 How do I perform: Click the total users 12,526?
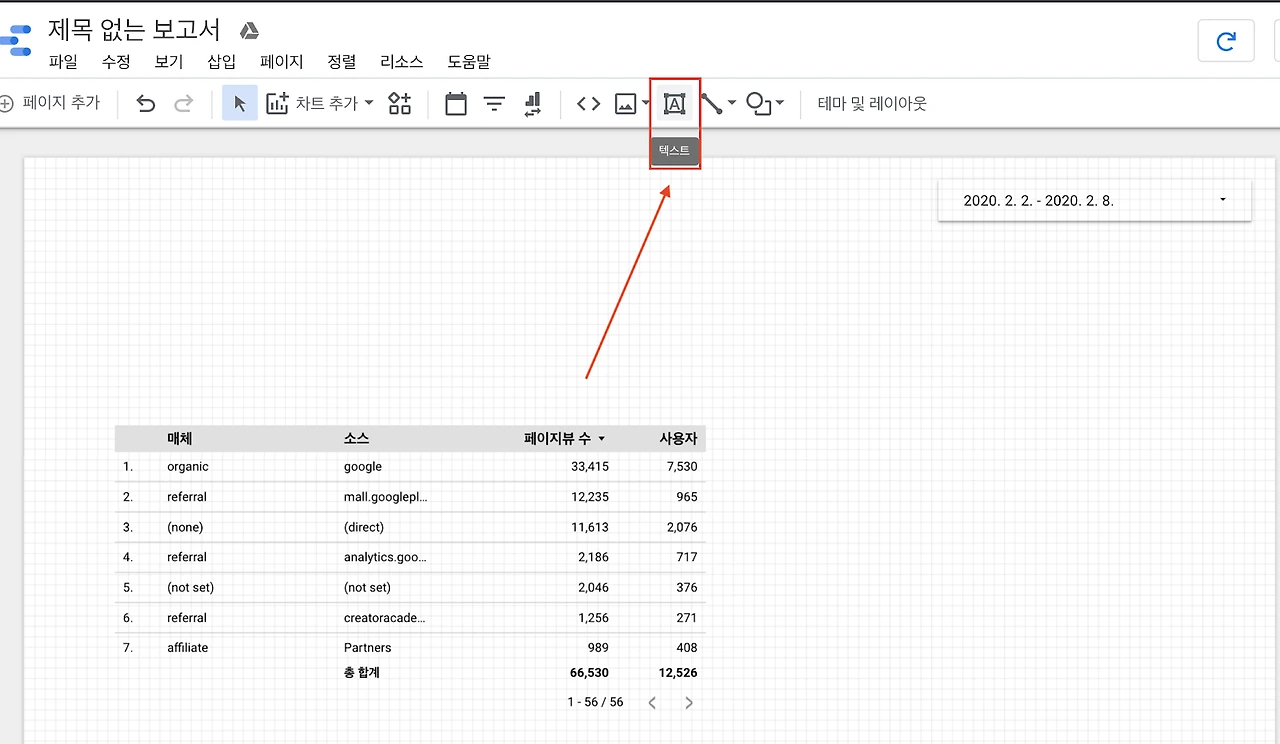coord(678,673)
